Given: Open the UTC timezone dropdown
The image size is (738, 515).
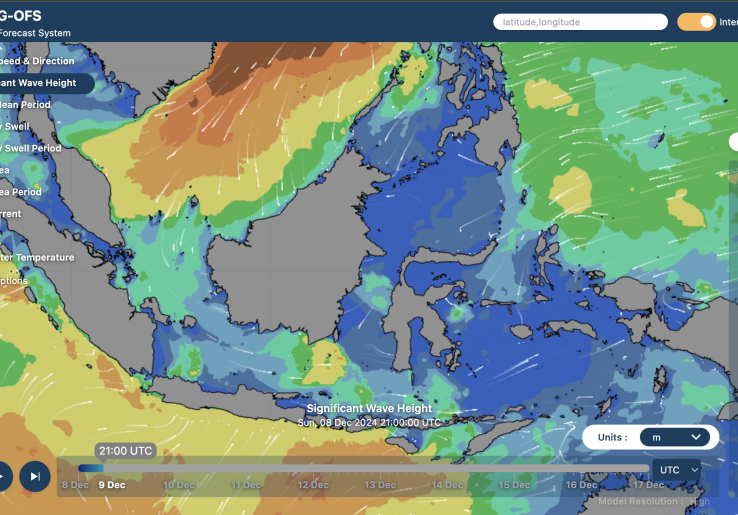Looking at the screenshot, I should pos(677,469).
